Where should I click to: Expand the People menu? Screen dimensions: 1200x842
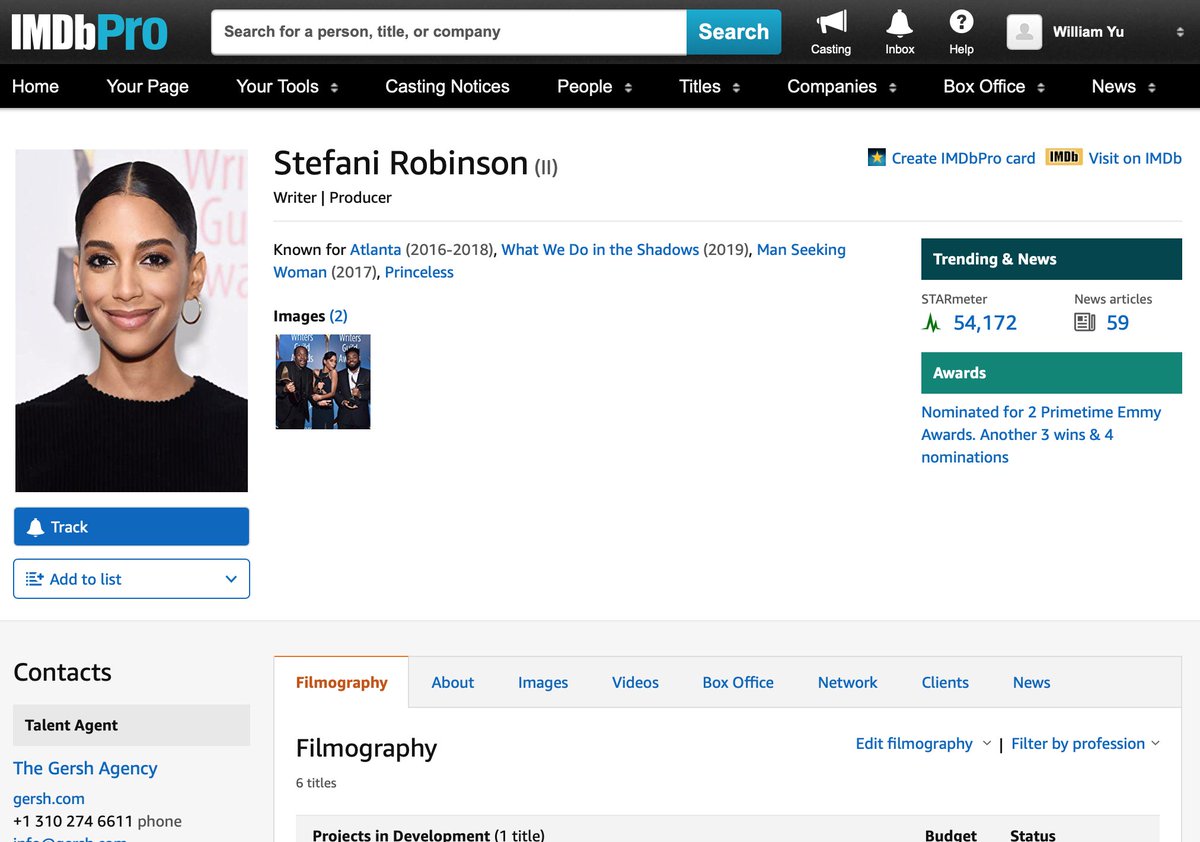628,88
